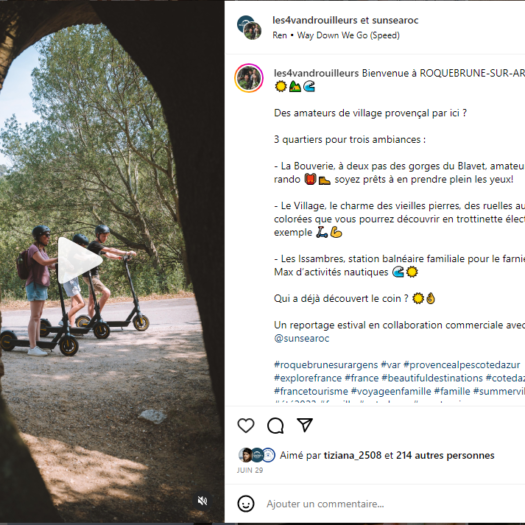Like the post with the heart icon
Image resolution: width=525 pixels, height=525 pixels.
pyautogui.click(x=246, y=426)
